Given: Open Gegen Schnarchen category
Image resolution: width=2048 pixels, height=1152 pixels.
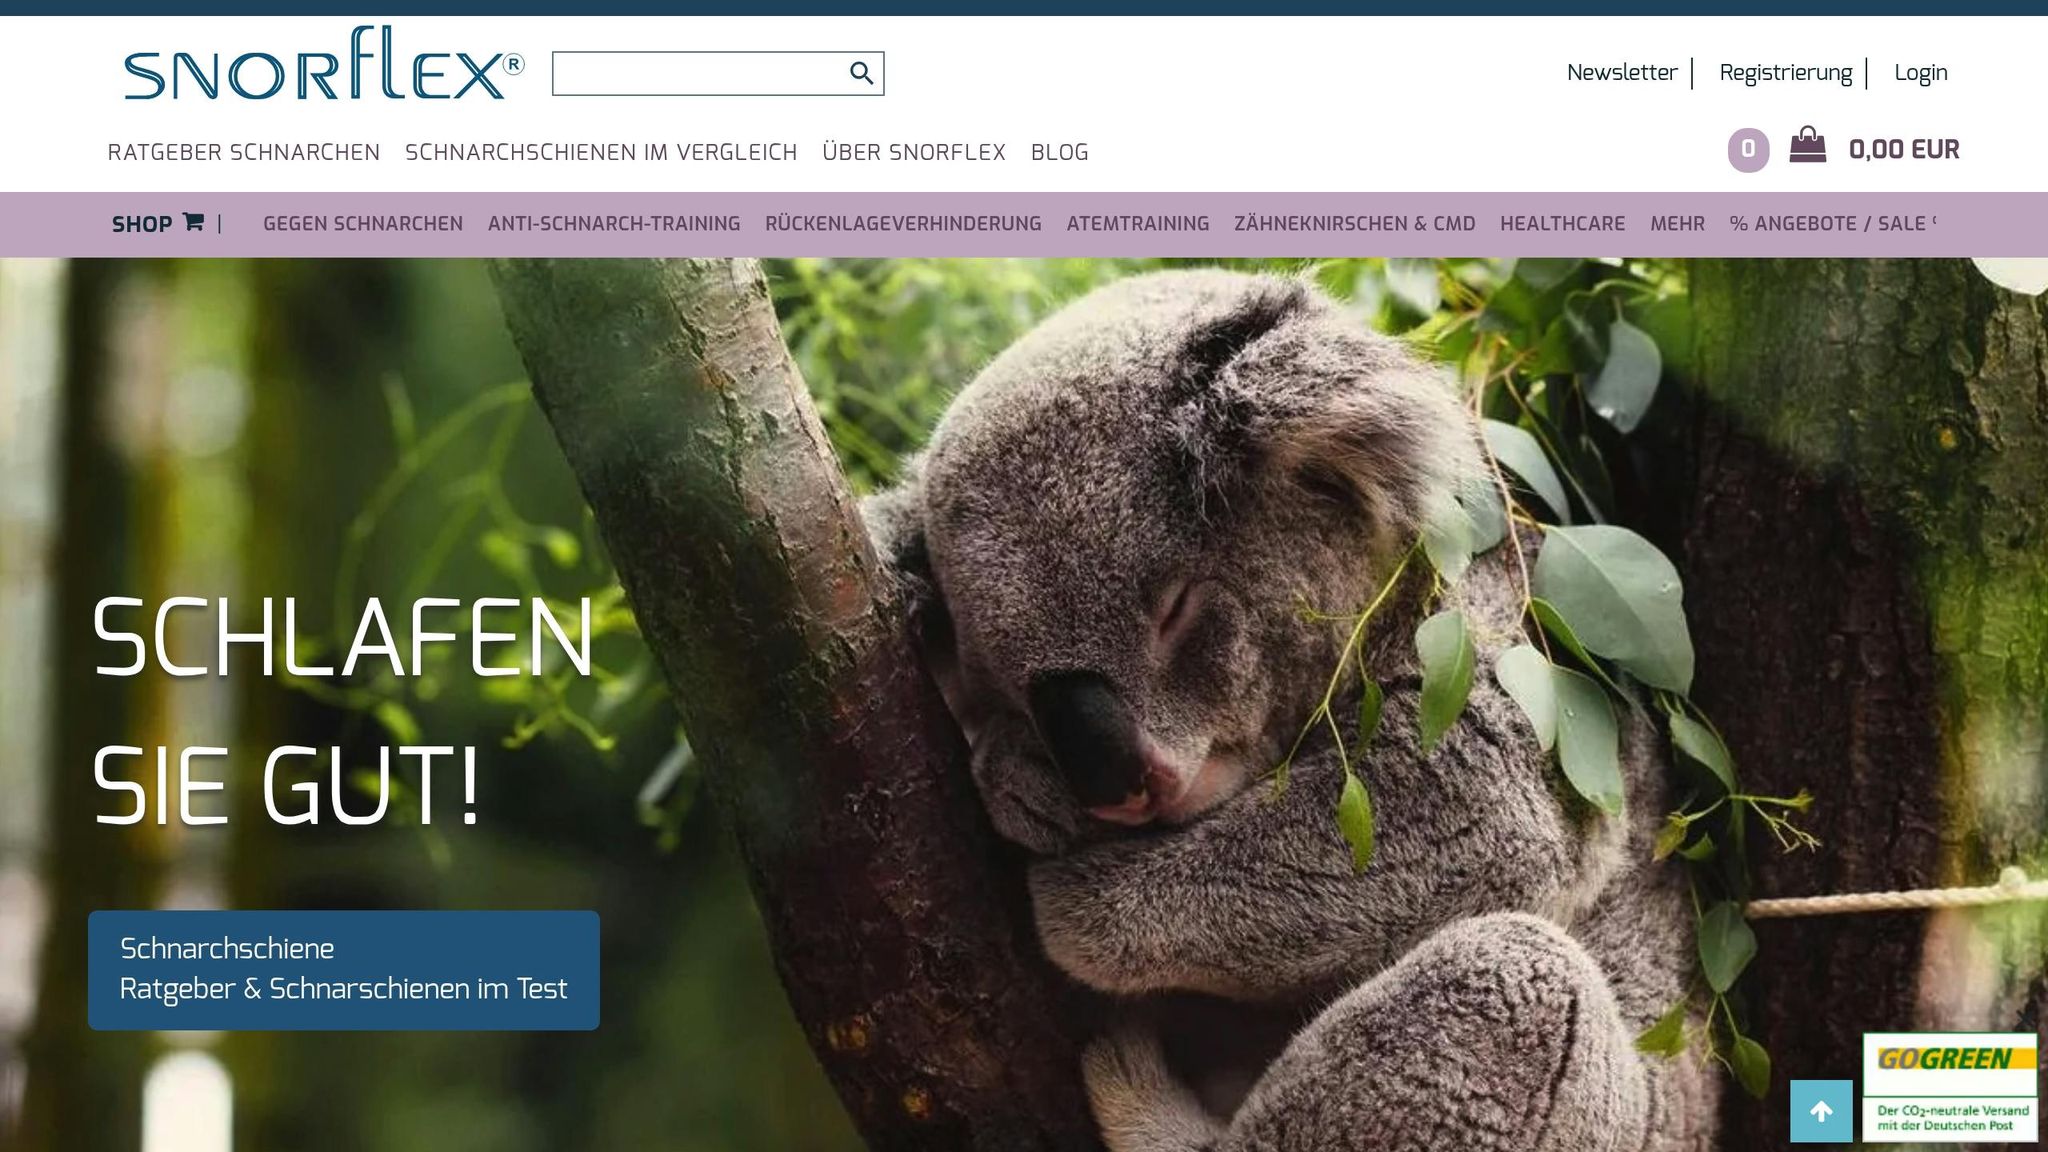Looking at the screenshot, I should pyautogui.click(x=363, y=224).
